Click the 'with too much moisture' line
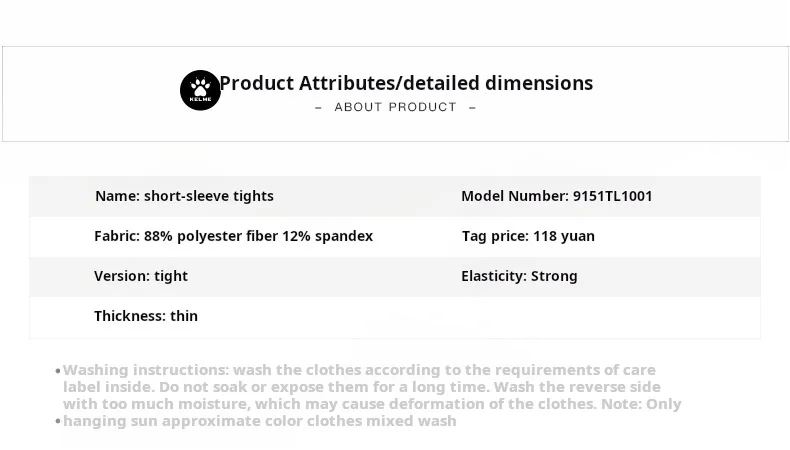This screenshot has width=790, height=450. [371, 404]
